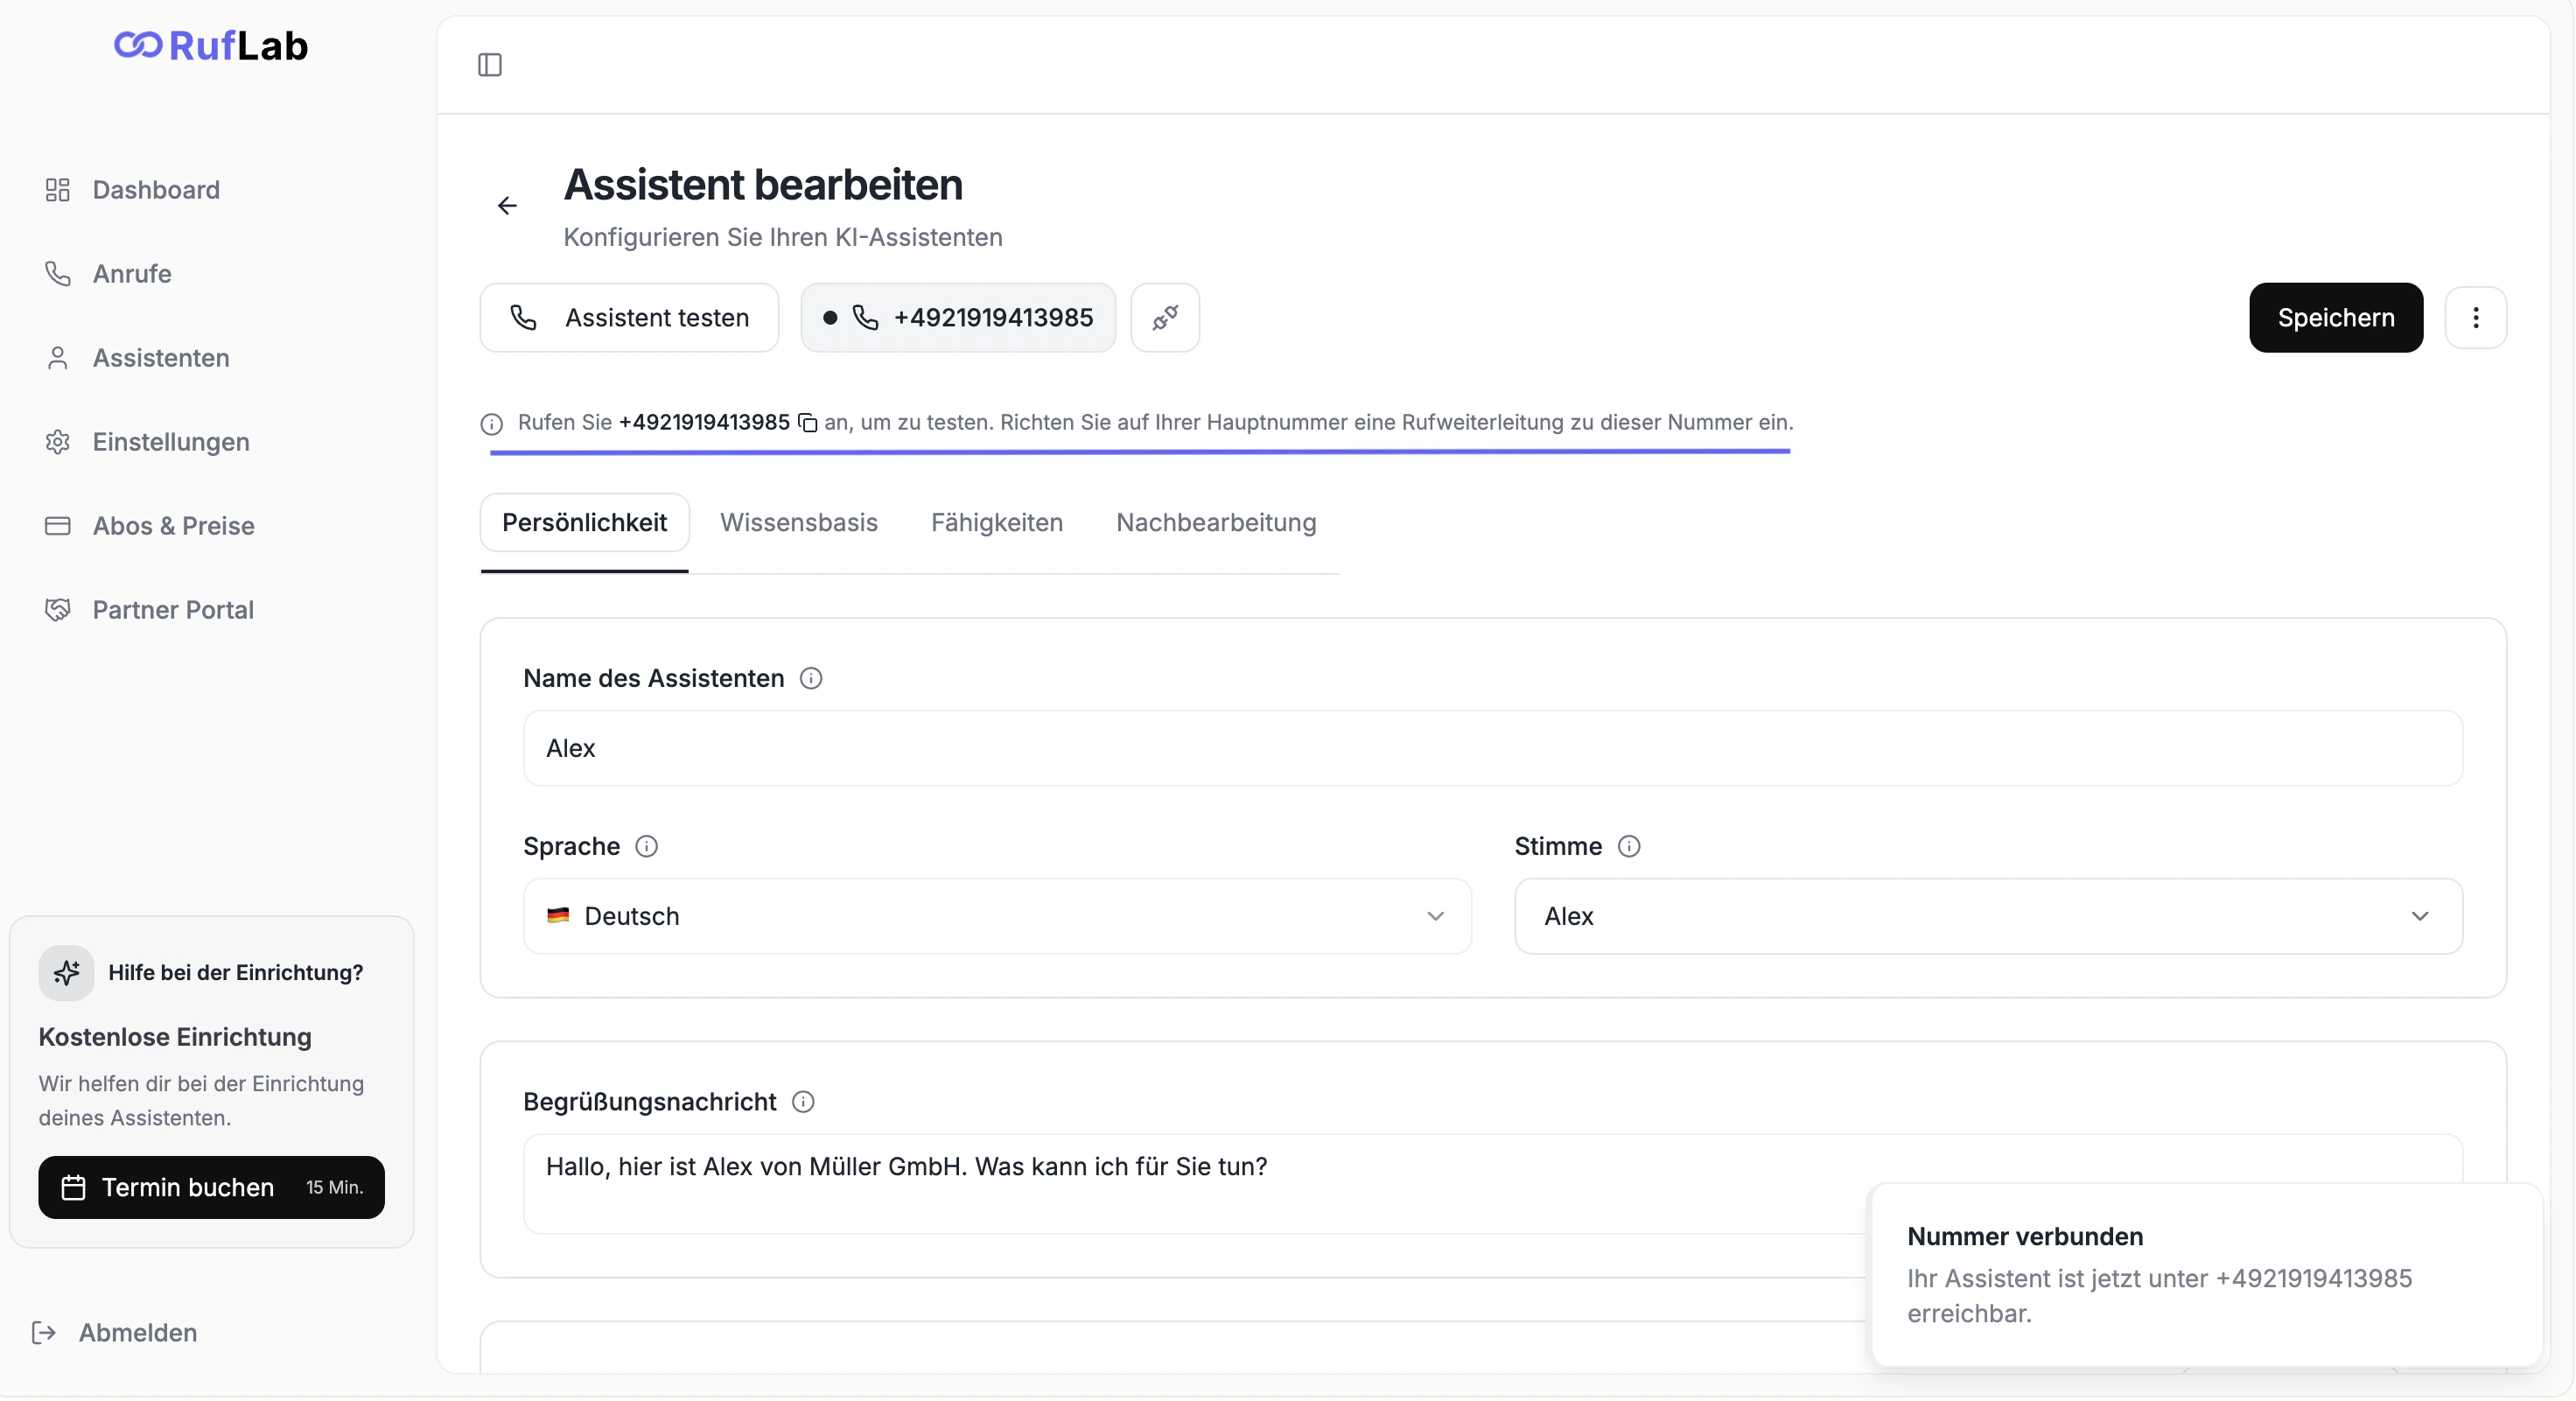Open Assistenten in the sidebar
This screenshot has height=1401, width=2576.
[138, 358]
